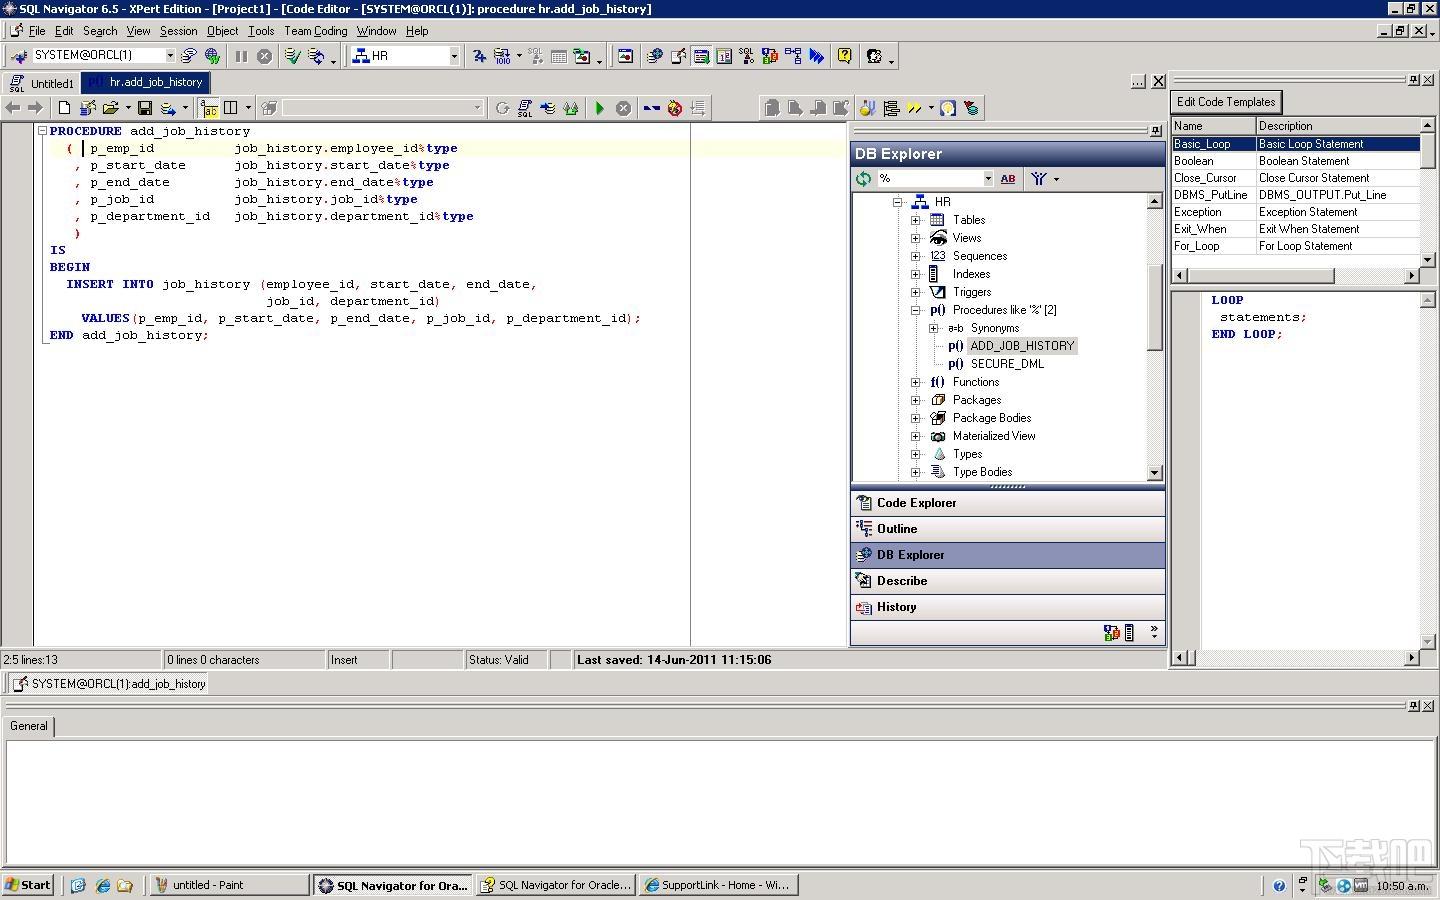This screenshot has height=900, width=1440.
Task: Click the yellow Help question-mark icon
Action: tap(845, 56)
